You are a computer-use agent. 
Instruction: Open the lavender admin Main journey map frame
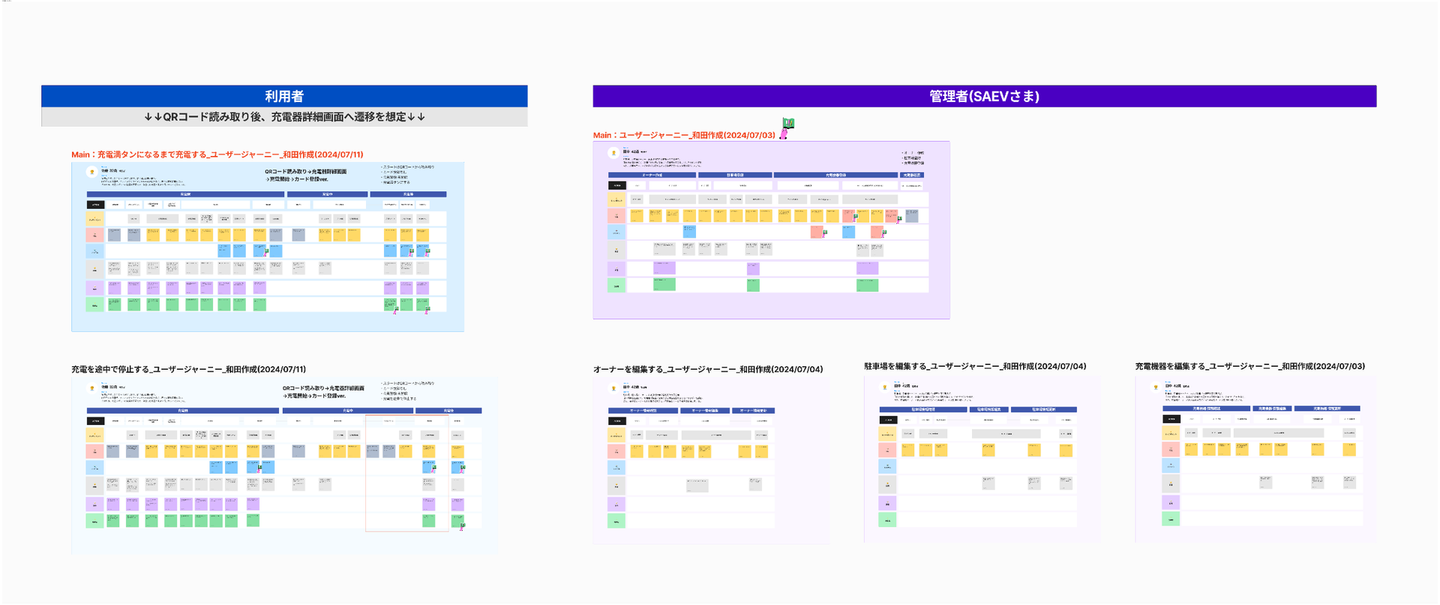click(771, 230)
